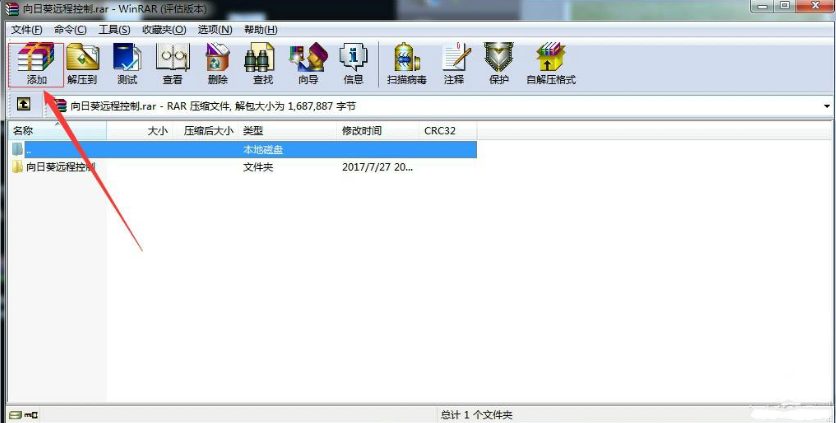The image size is (836, 423).
Task: Show archive Info (信息) icon
Action: 353,64
